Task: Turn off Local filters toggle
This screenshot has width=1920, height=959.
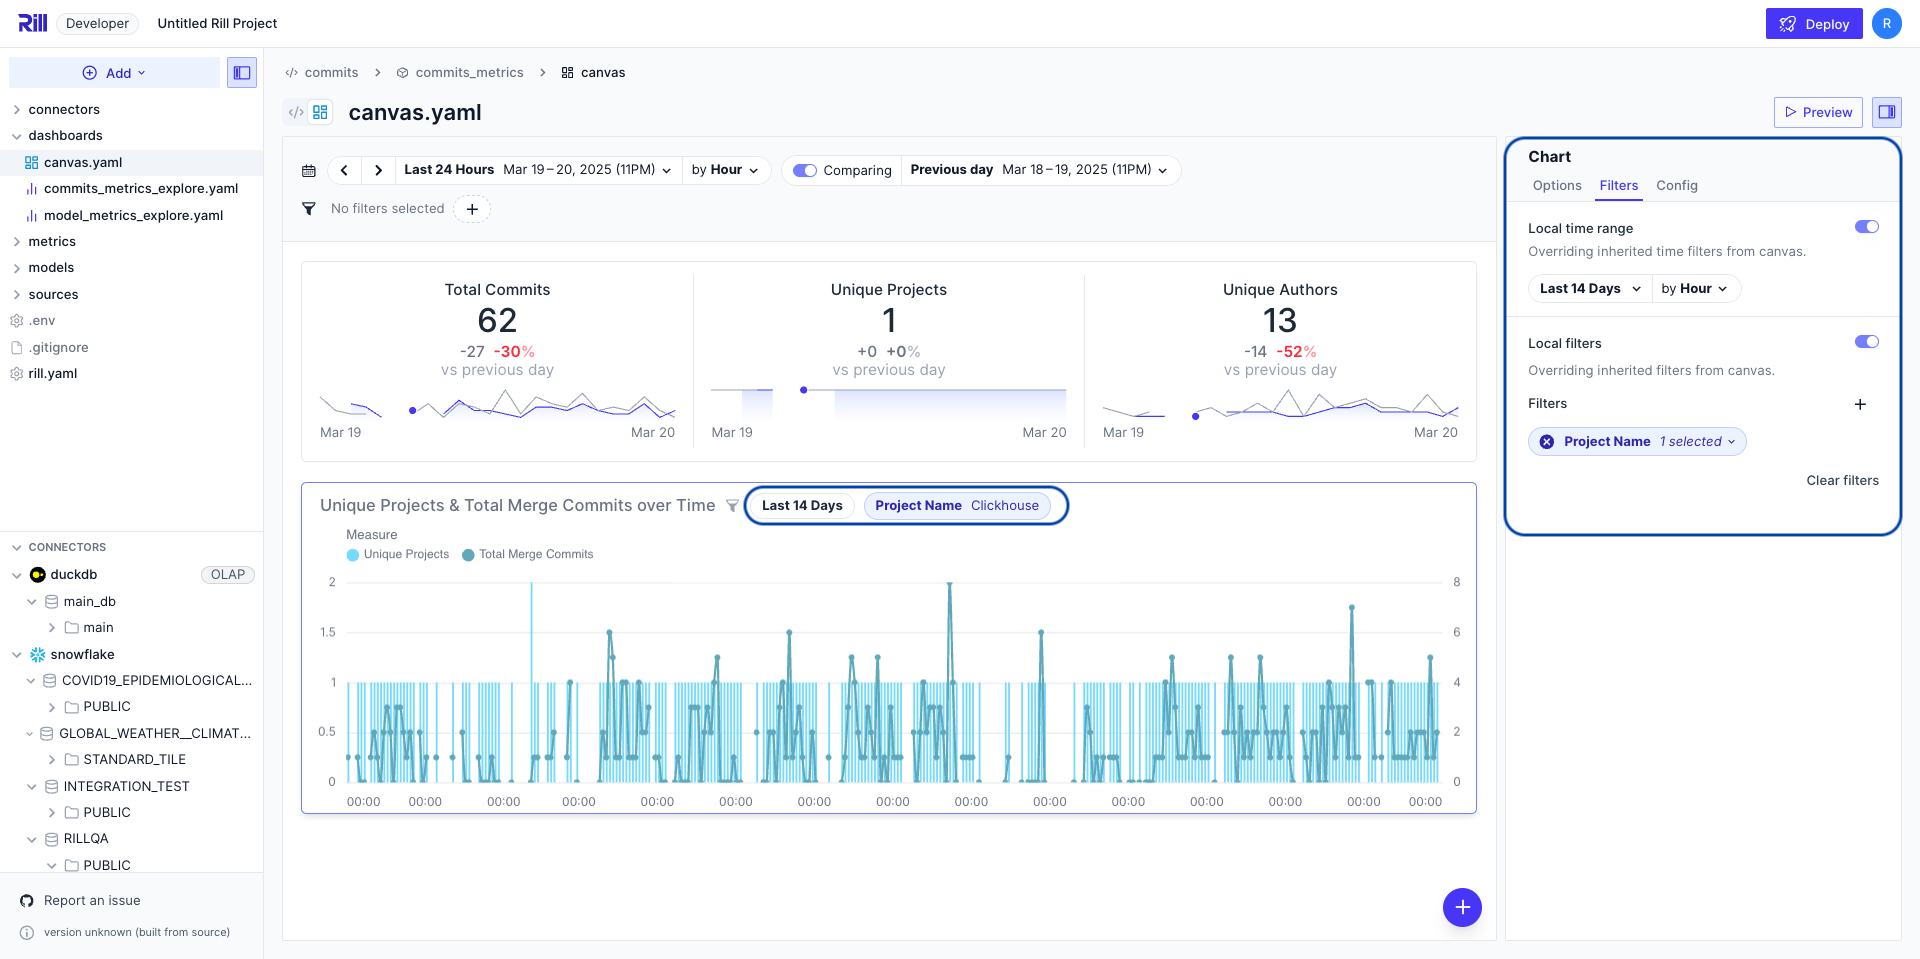Action: [x=1866, y=342]
